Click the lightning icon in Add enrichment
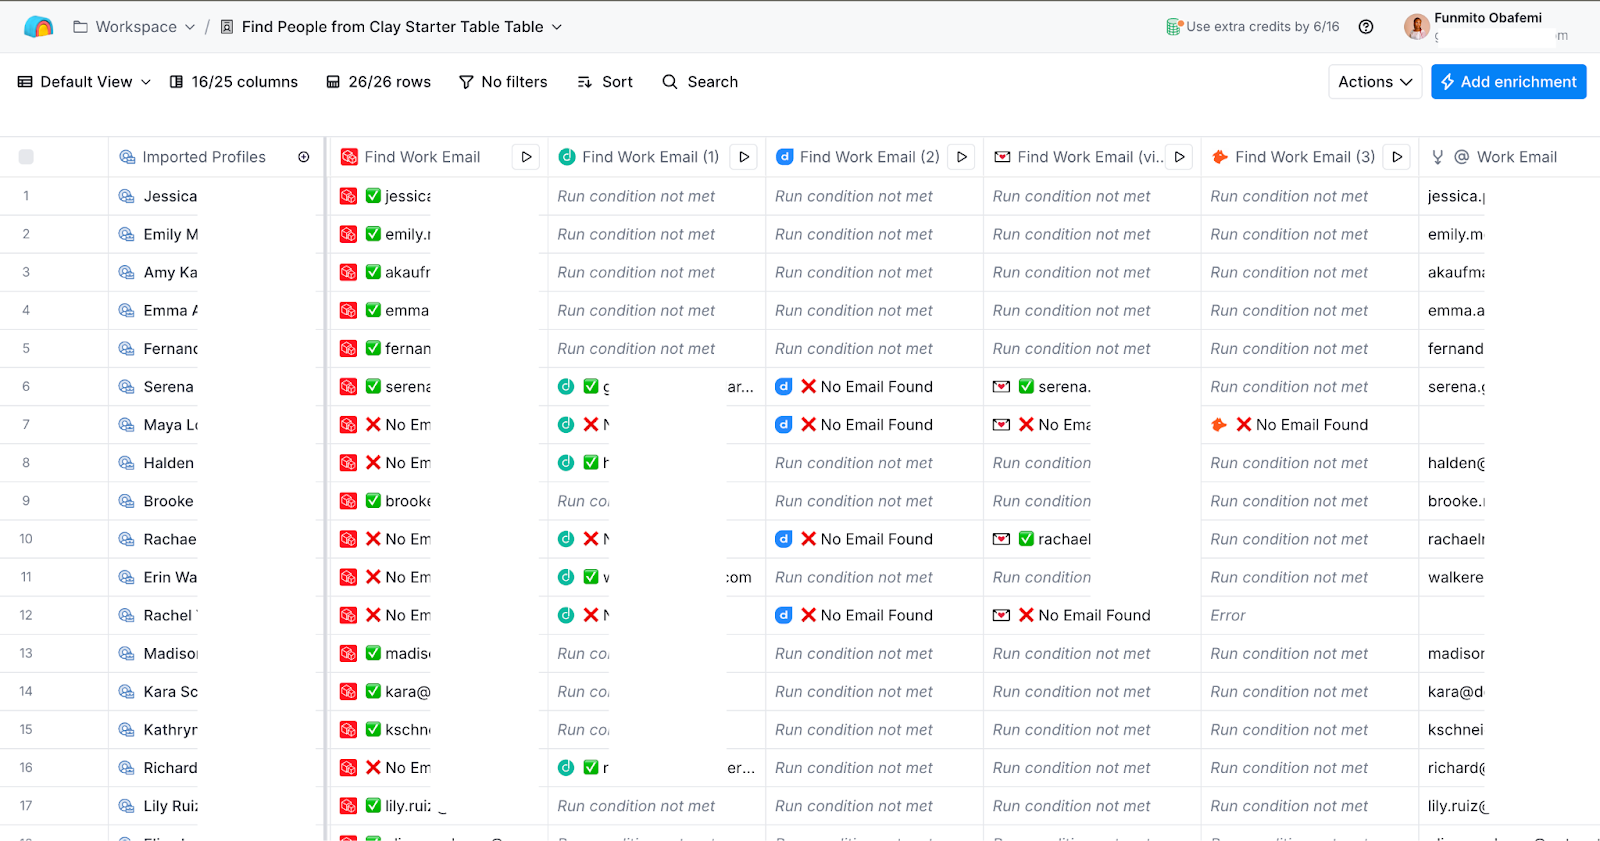 1447,82
